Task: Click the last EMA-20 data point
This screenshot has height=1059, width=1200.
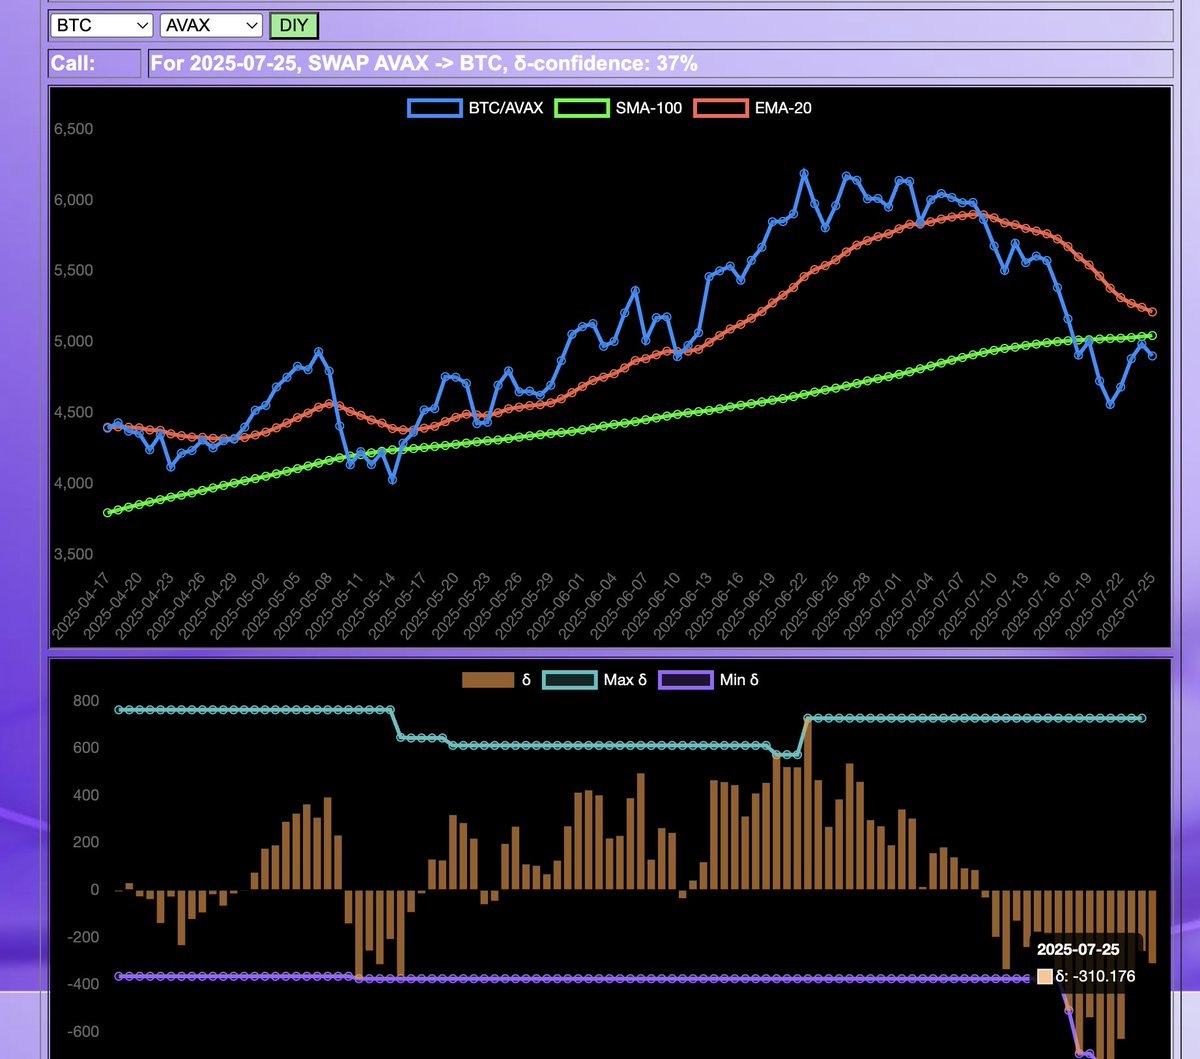Action: pos(1152,312)
